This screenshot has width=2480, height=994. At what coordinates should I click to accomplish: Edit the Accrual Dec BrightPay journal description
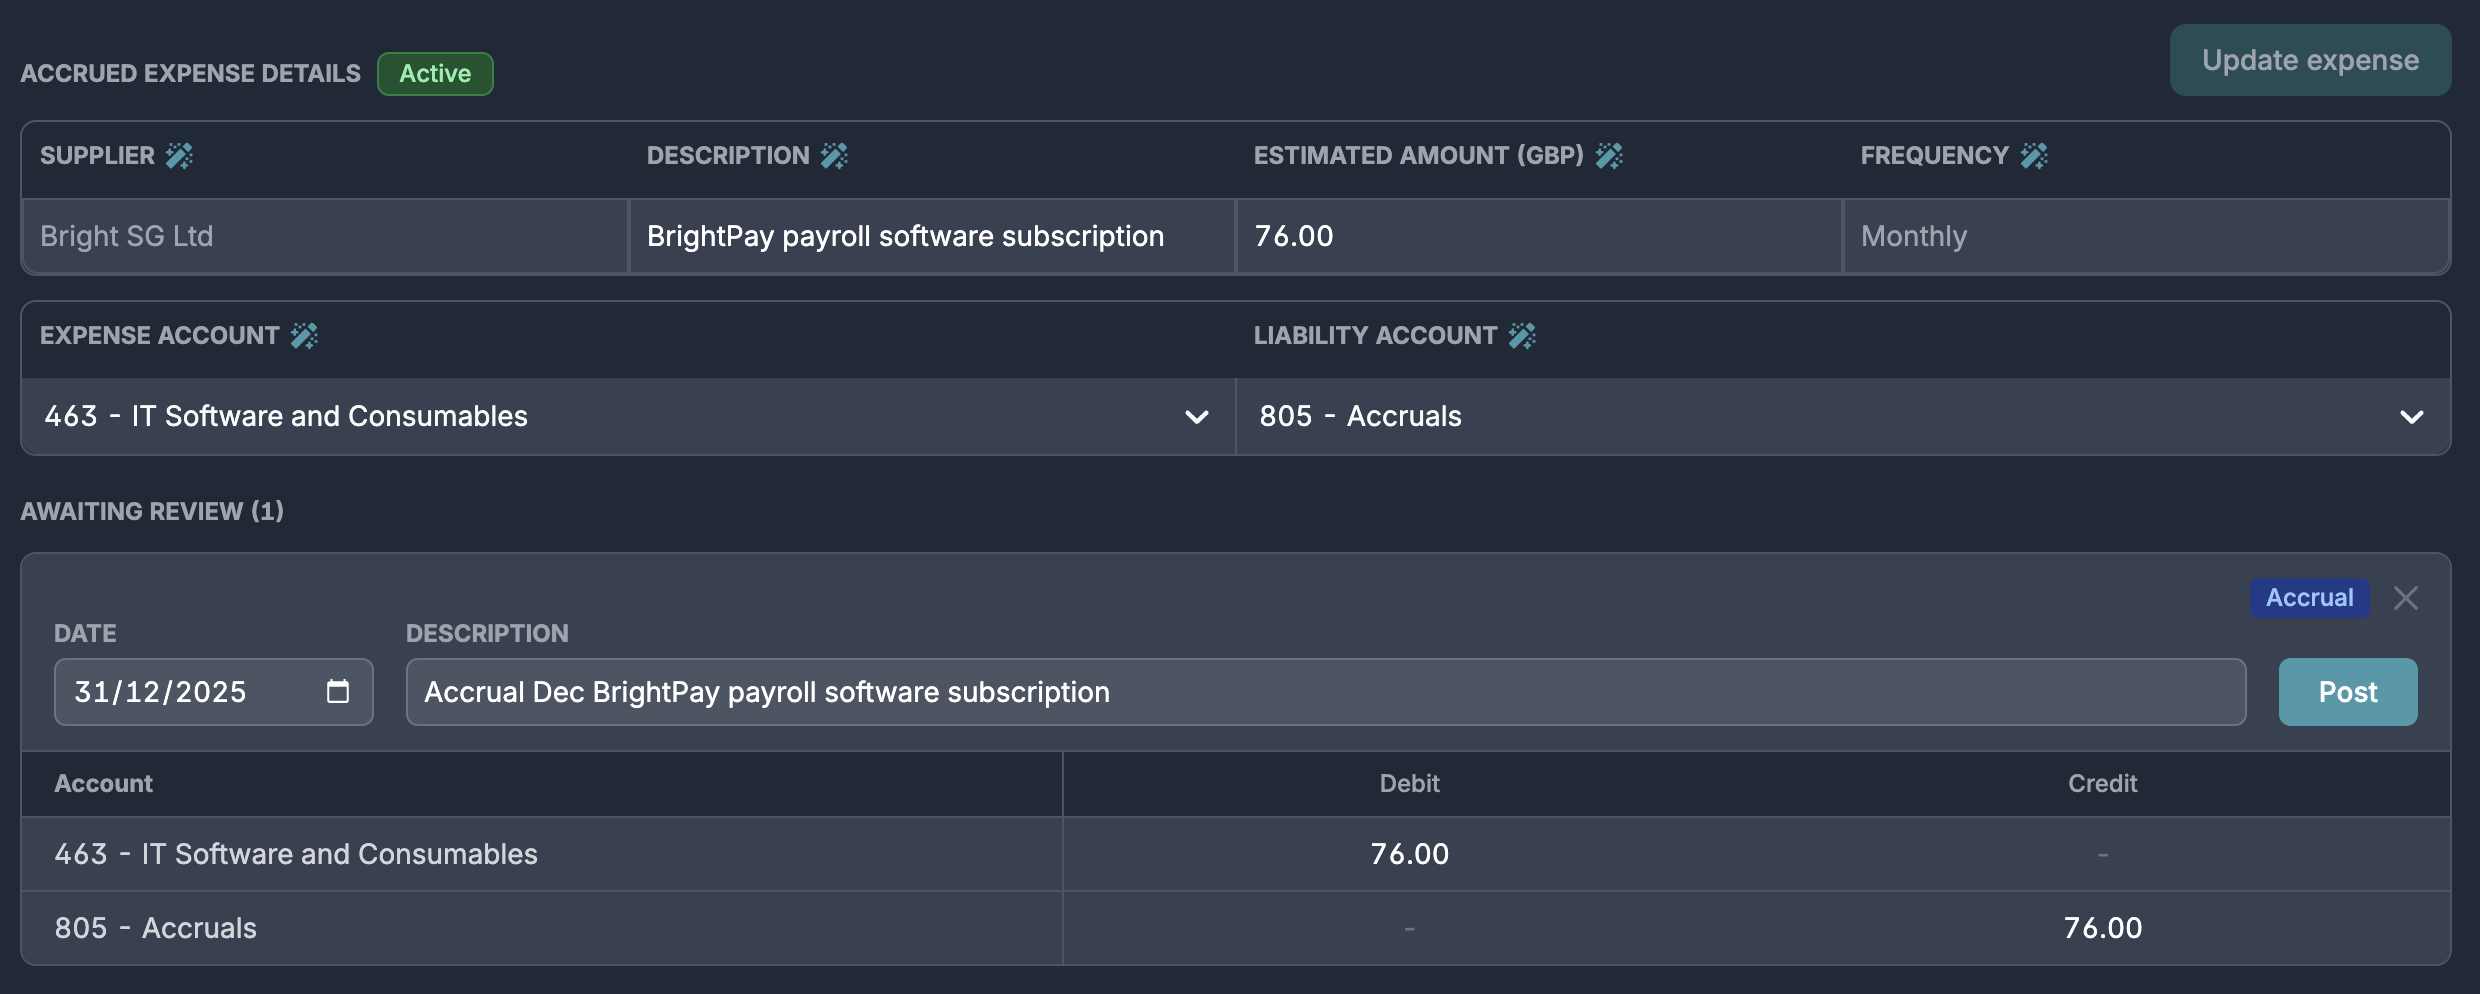(x=1326, y=692)
